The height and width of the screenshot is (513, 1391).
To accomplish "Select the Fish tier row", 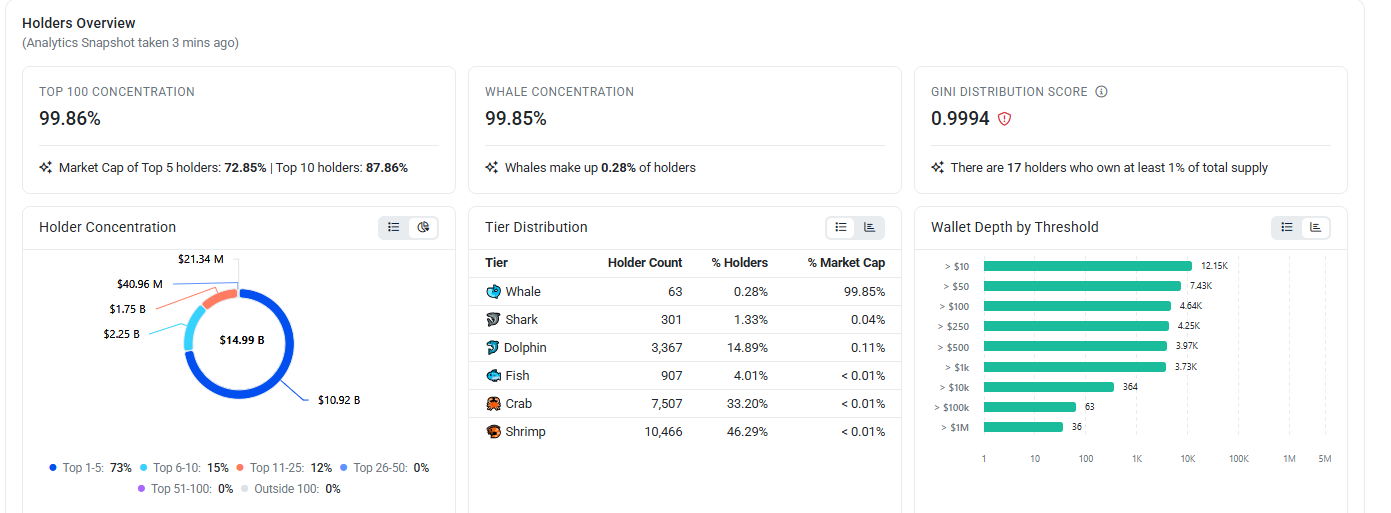I will click(x=685, y=376).
